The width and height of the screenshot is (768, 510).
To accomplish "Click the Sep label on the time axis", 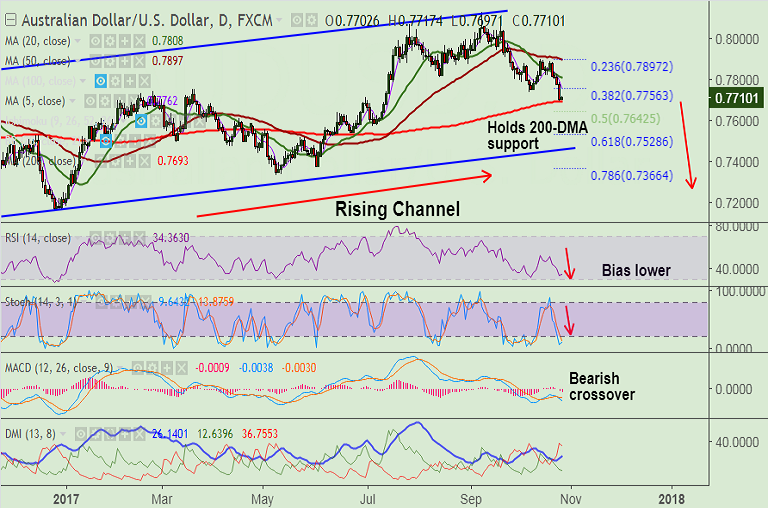I will pos(471,499).
